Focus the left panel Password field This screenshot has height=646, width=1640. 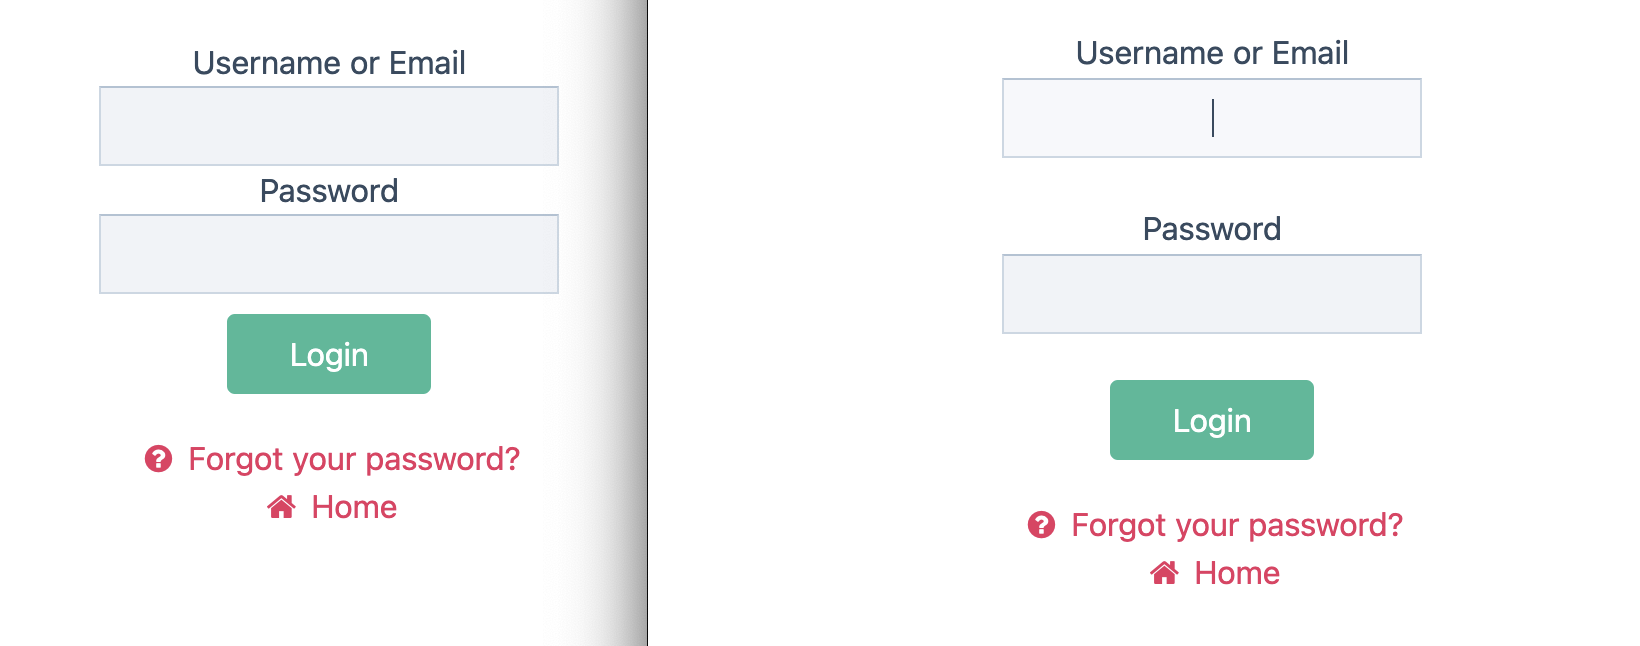[x=329, y=254]
